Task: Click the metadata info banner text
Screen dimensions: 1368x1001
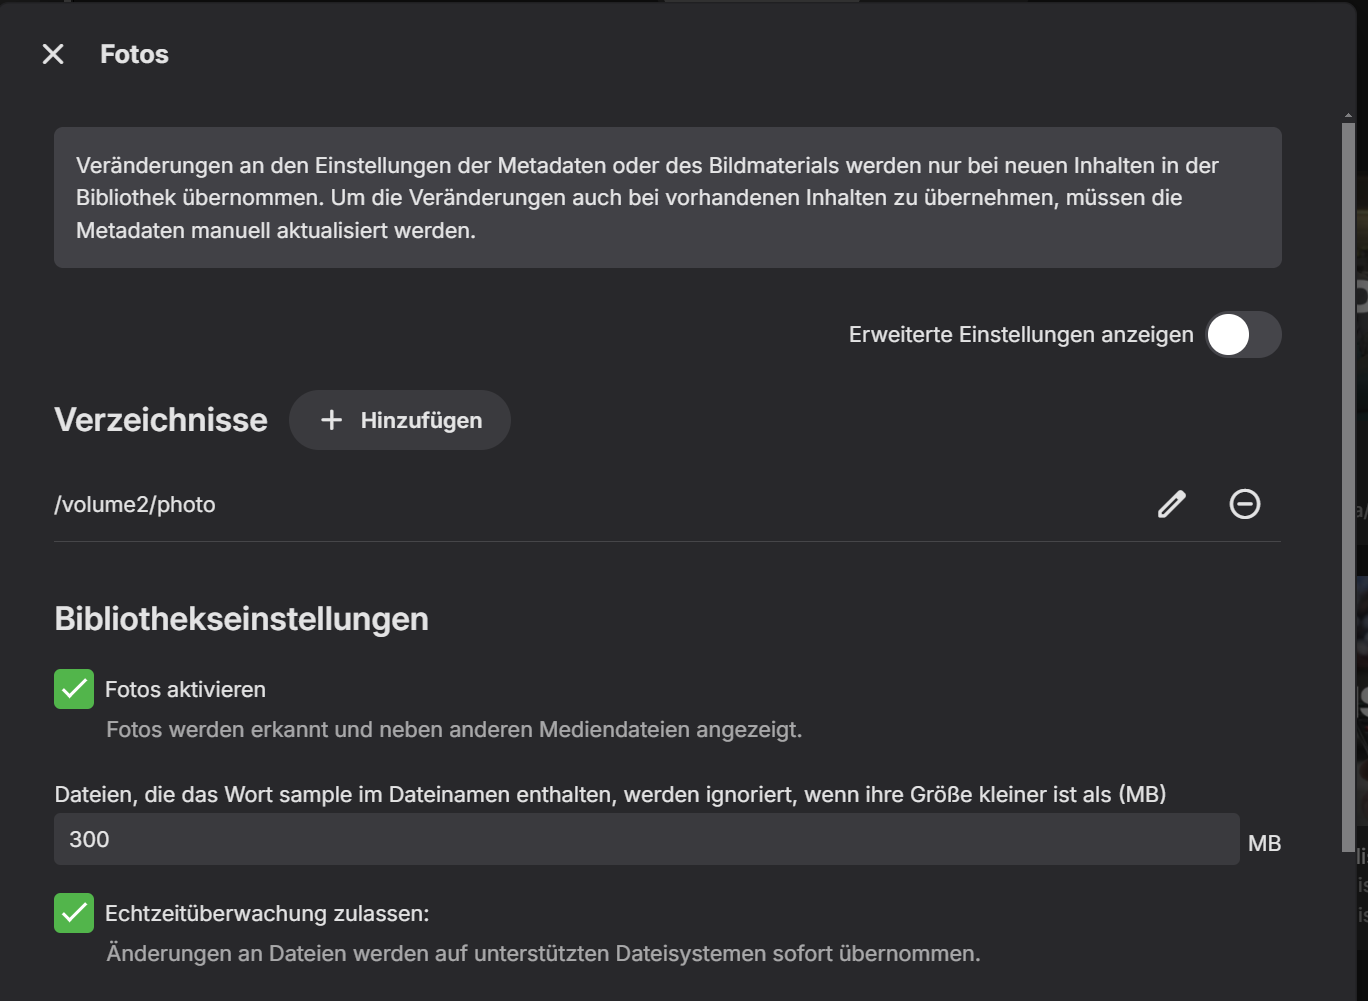Action: (647, 197)
